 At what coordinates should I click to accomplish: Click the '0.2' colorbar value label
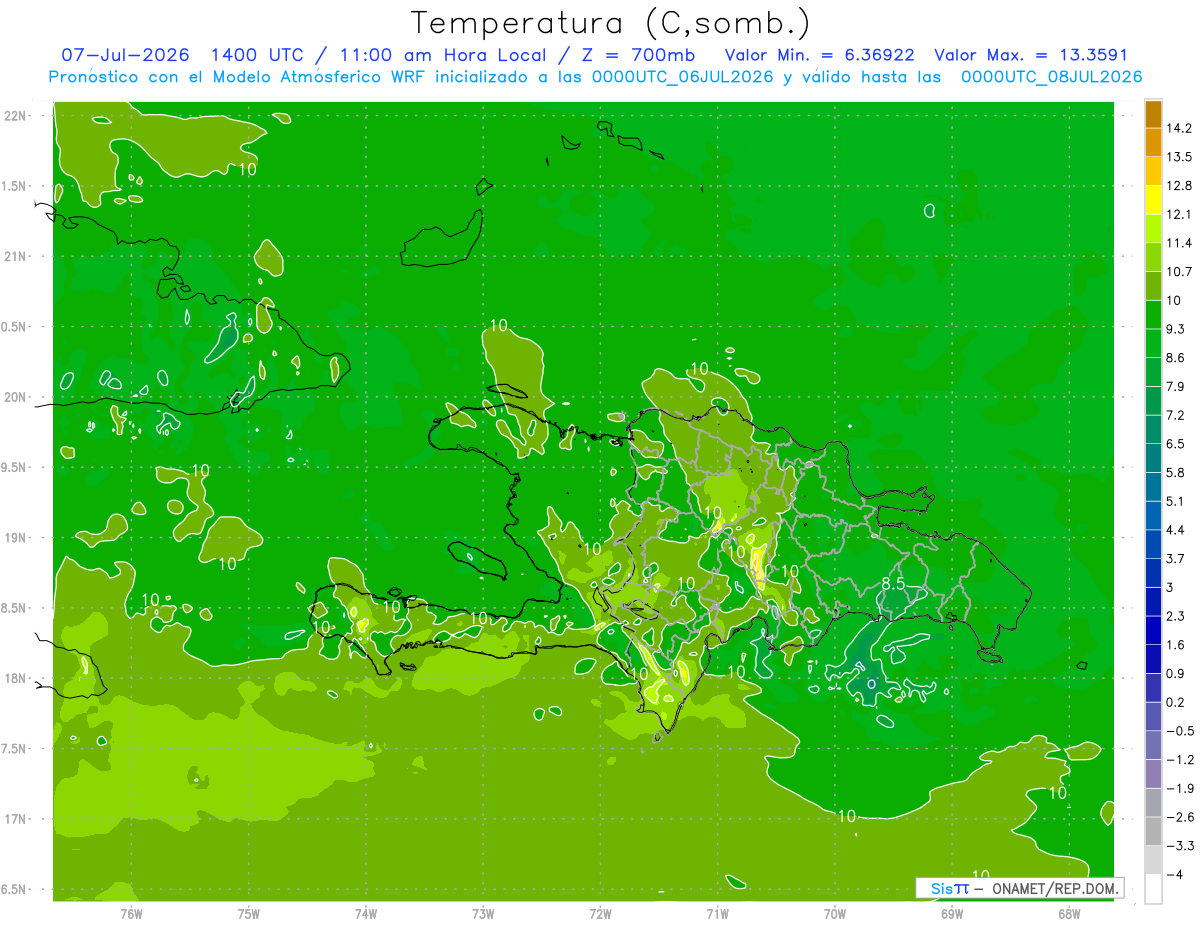tap(1175, 702)
